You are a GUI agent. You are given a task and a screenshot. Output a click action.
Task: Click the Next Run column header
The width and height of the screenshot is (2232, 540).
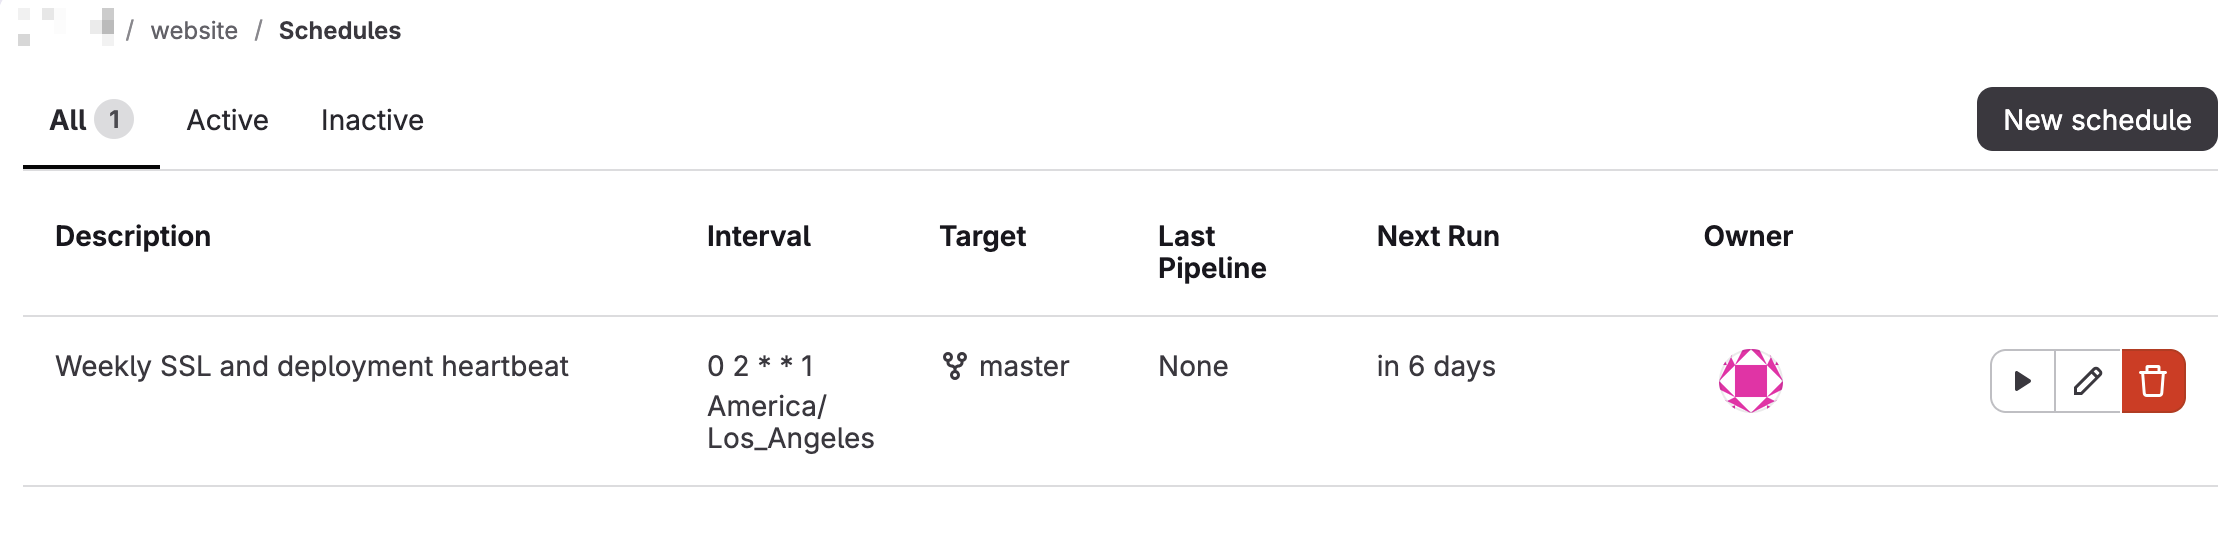point(1438,236)
